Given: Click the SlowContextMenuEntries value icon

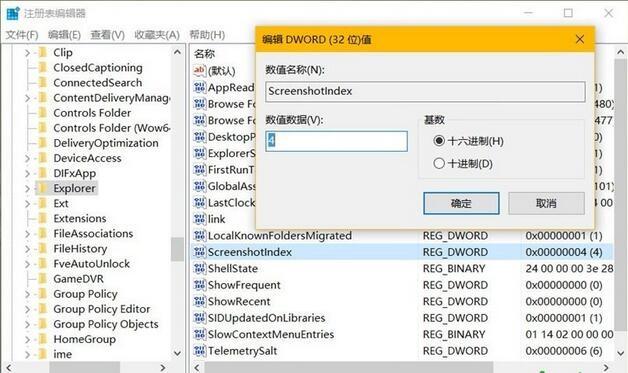Looking at the screenshot, I should point(199,334).
